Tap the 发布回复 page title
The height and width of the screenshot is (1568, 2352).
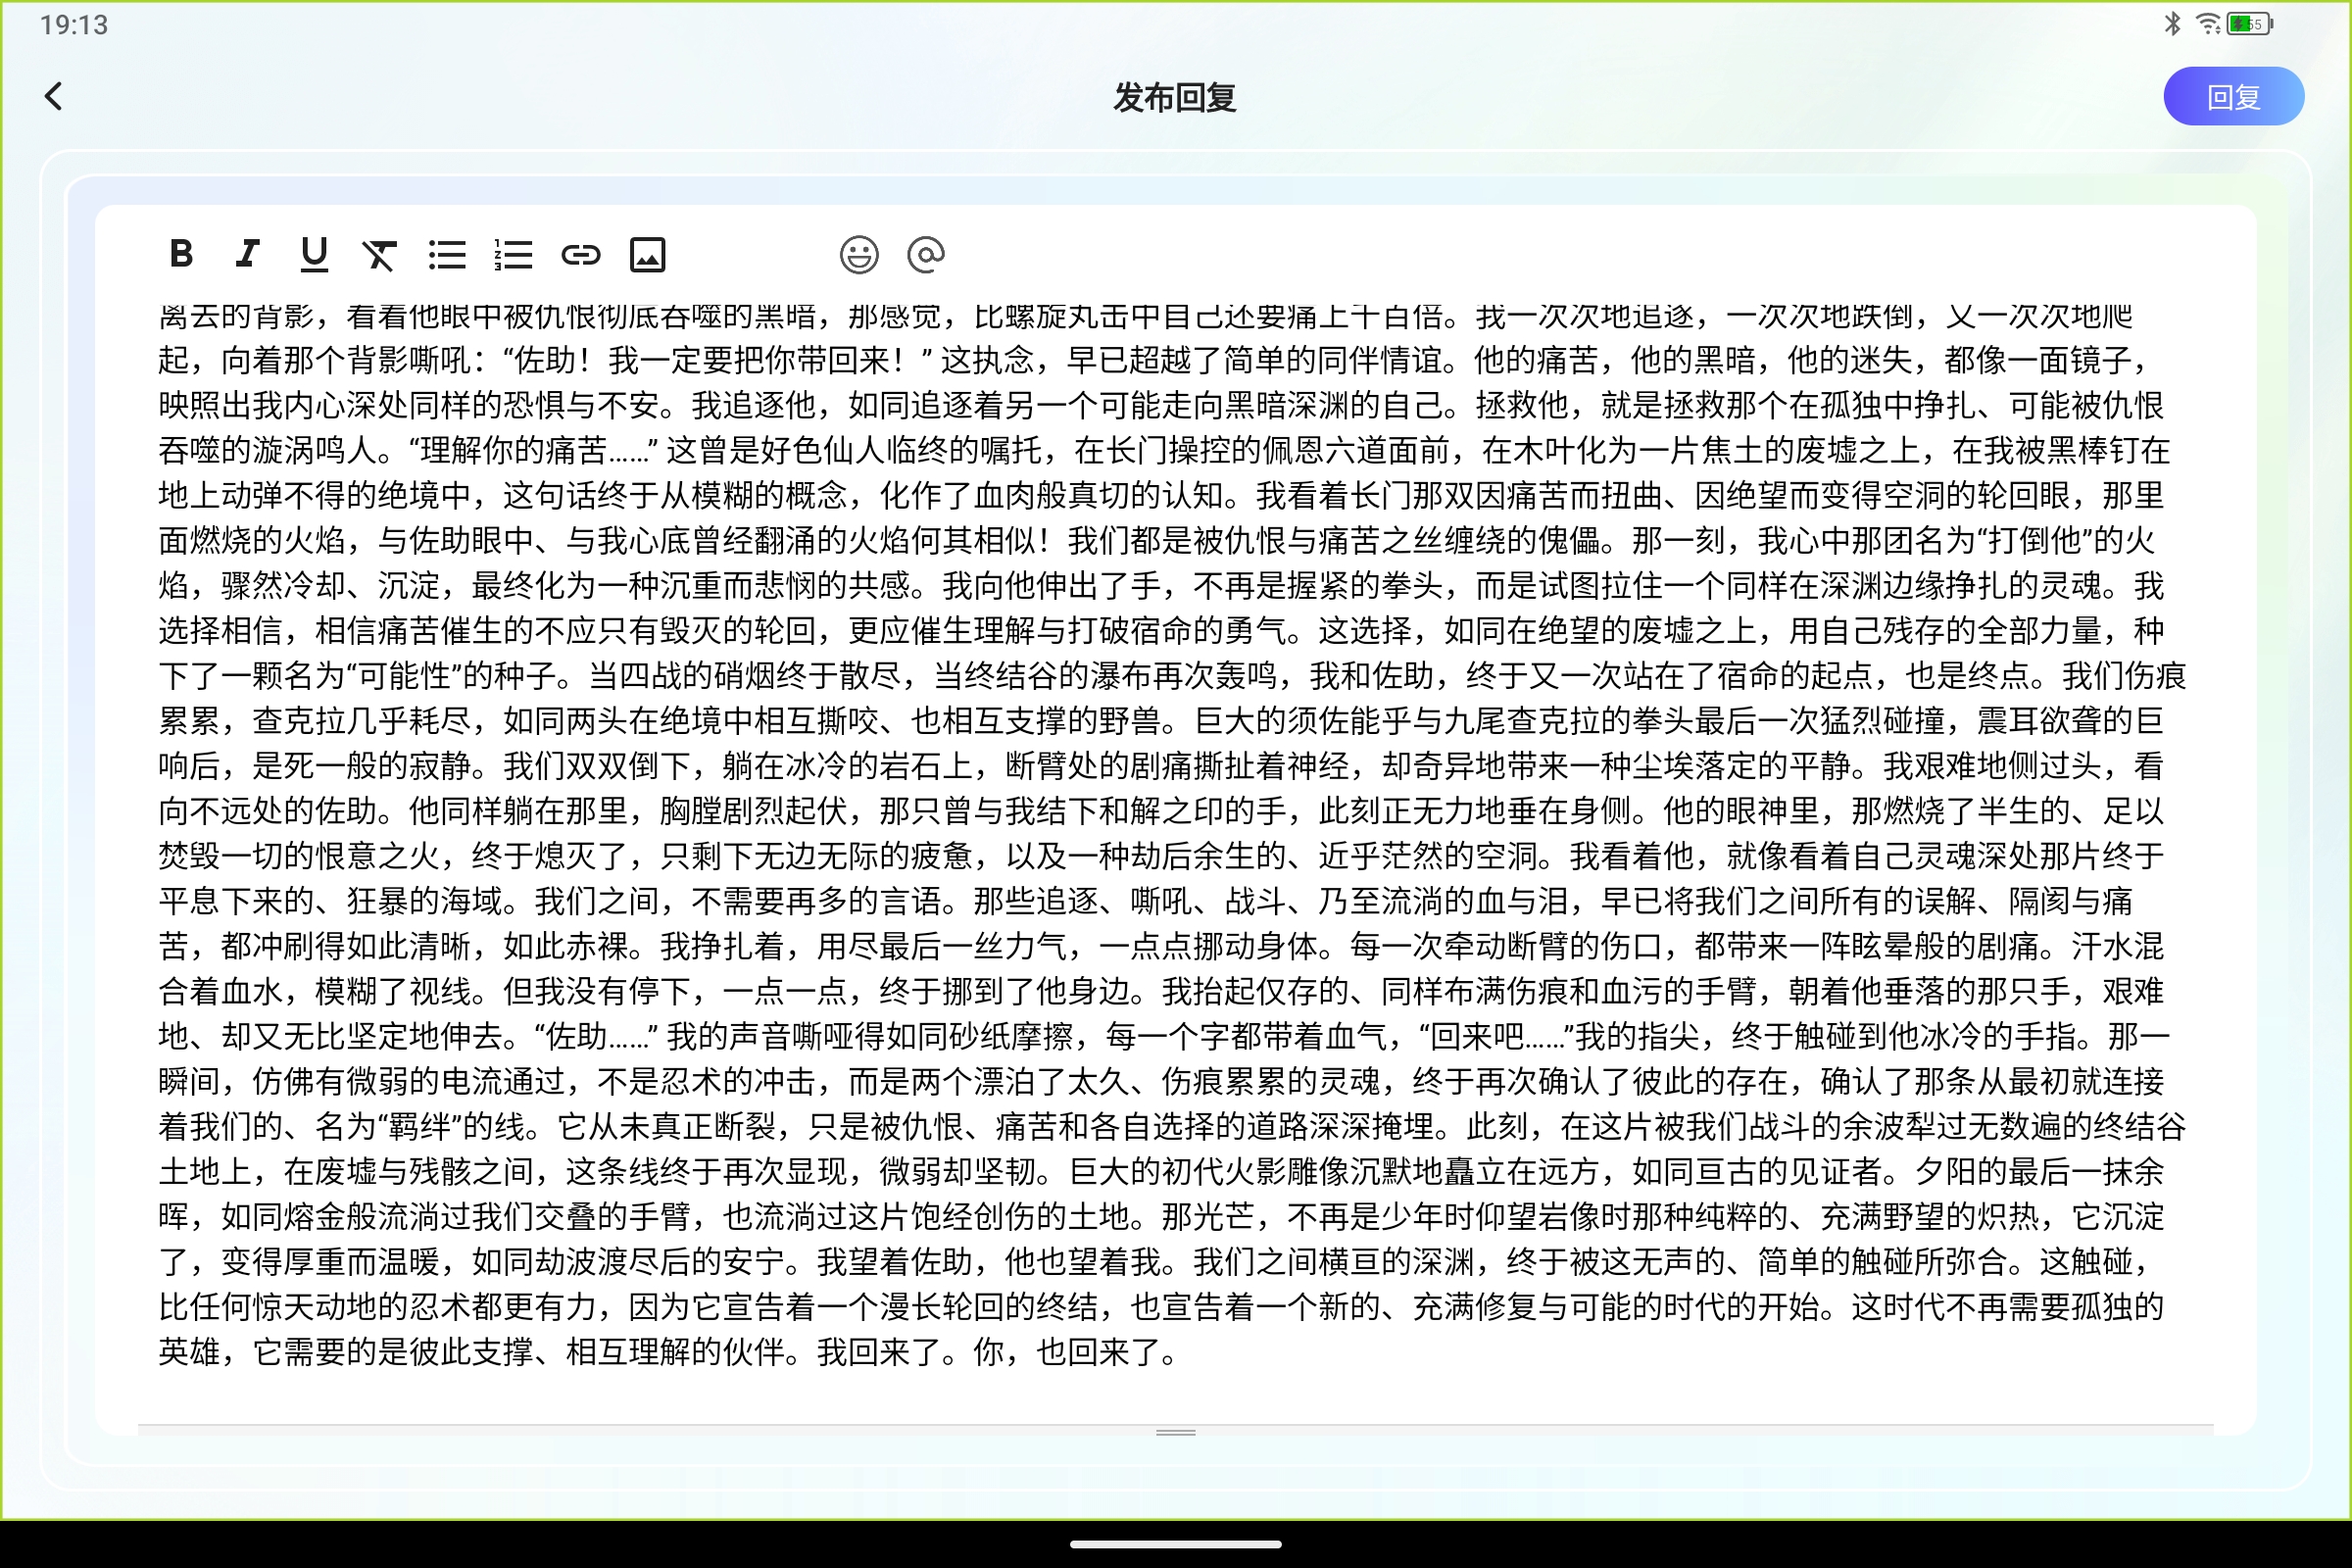click(1176, 98)
